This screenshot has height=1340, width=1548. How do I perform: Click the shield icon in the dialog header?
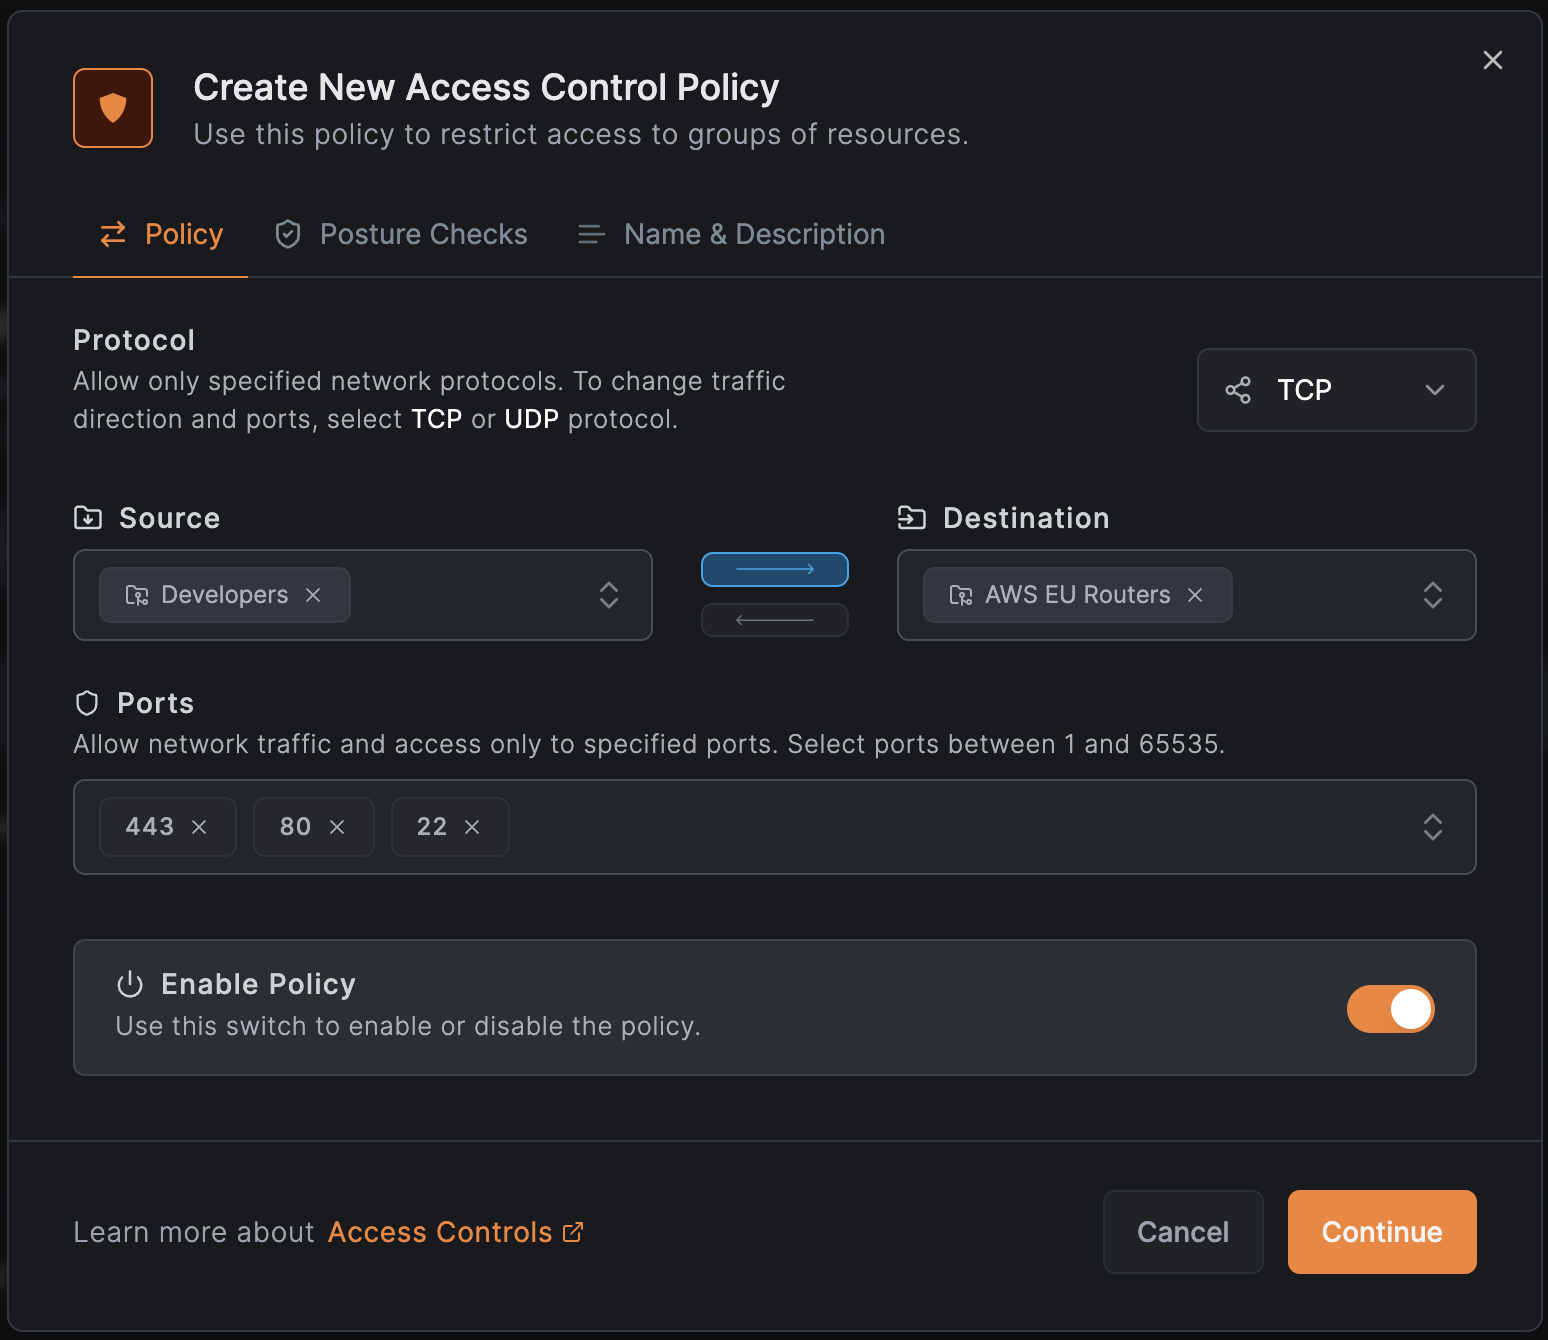point(112,107)
